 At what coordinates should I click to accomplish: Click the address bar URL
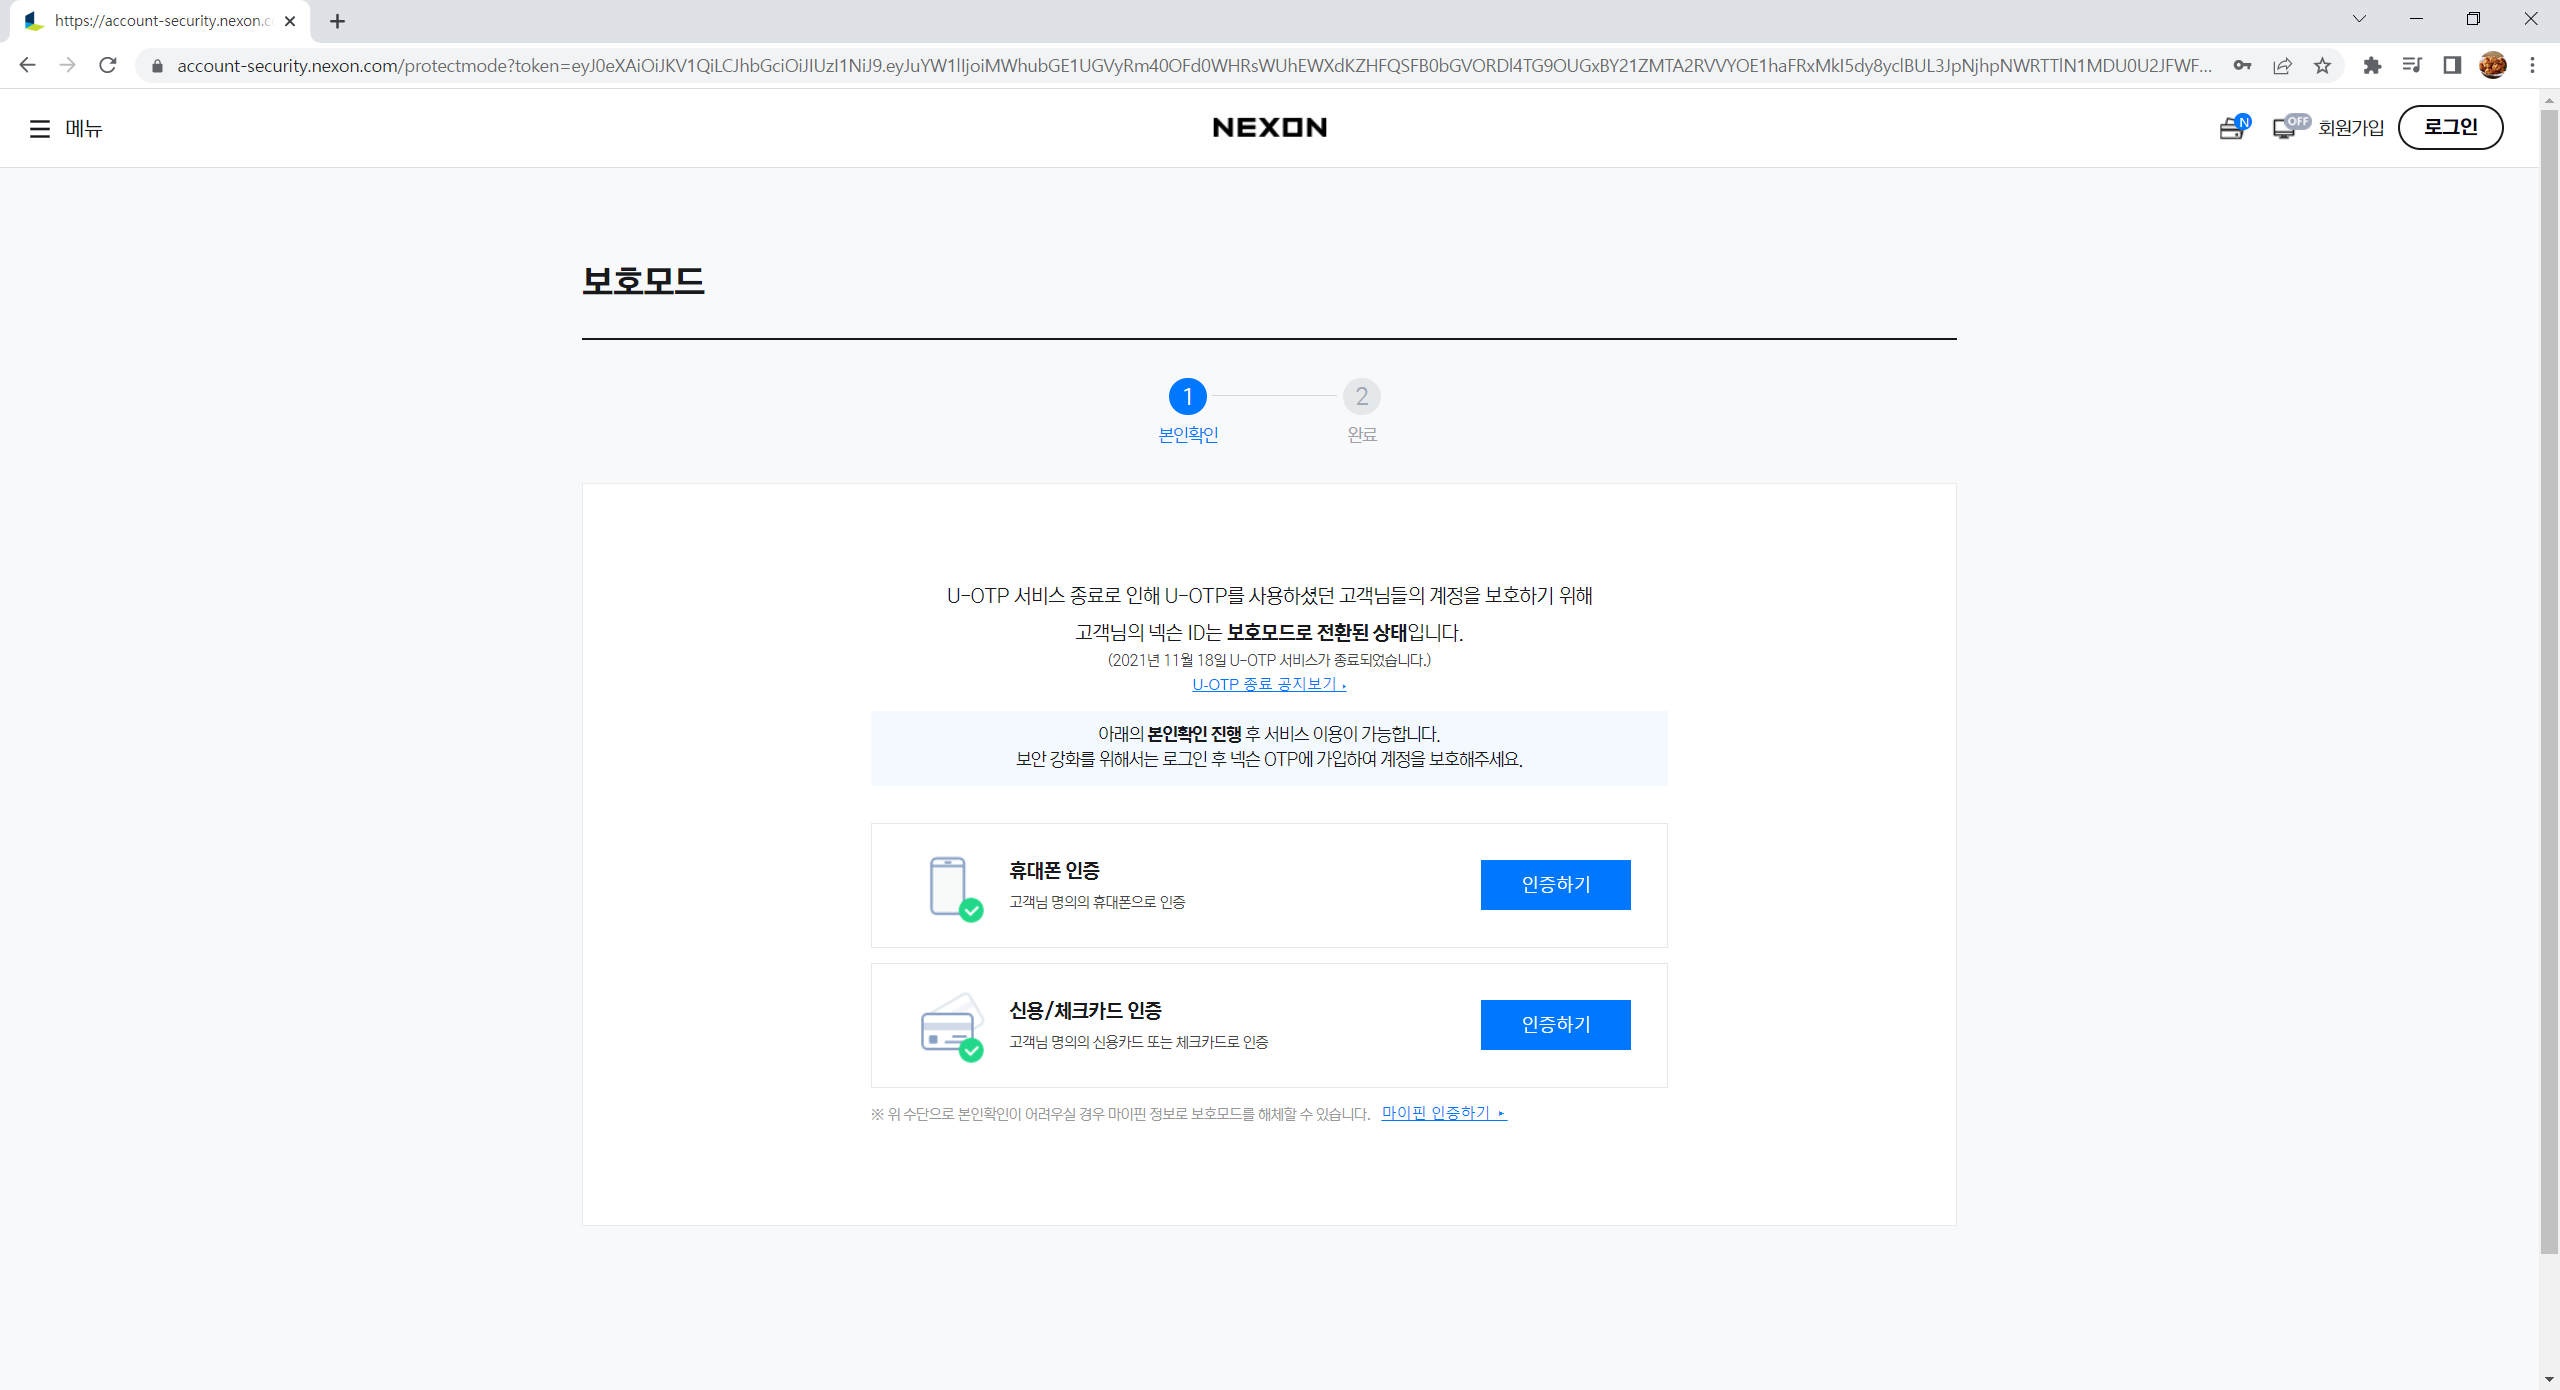[x=1194, y=66]
